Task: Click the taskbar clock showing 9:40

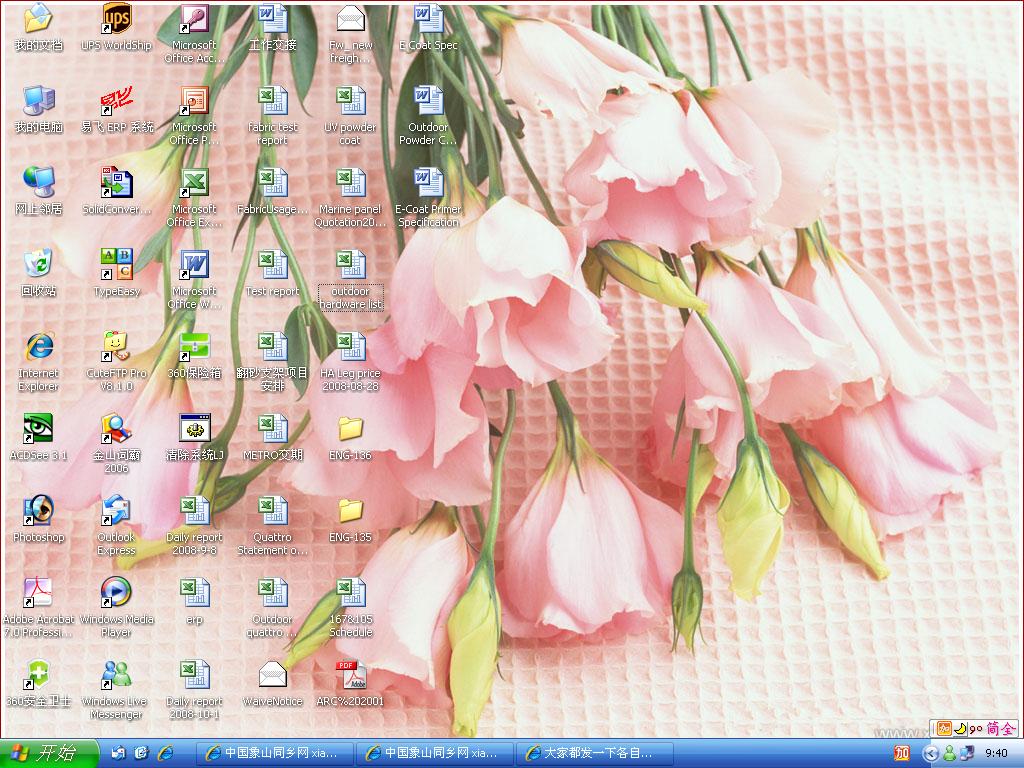Action: tap(996, 754)
